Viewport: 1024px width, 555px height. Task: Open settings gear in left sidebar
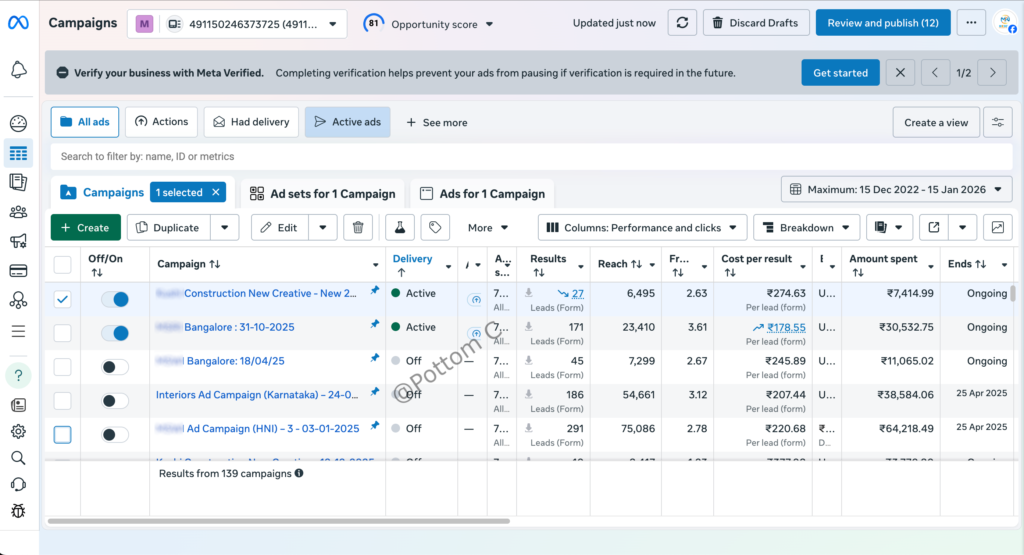pyautogui.click(x=18, y=431)
